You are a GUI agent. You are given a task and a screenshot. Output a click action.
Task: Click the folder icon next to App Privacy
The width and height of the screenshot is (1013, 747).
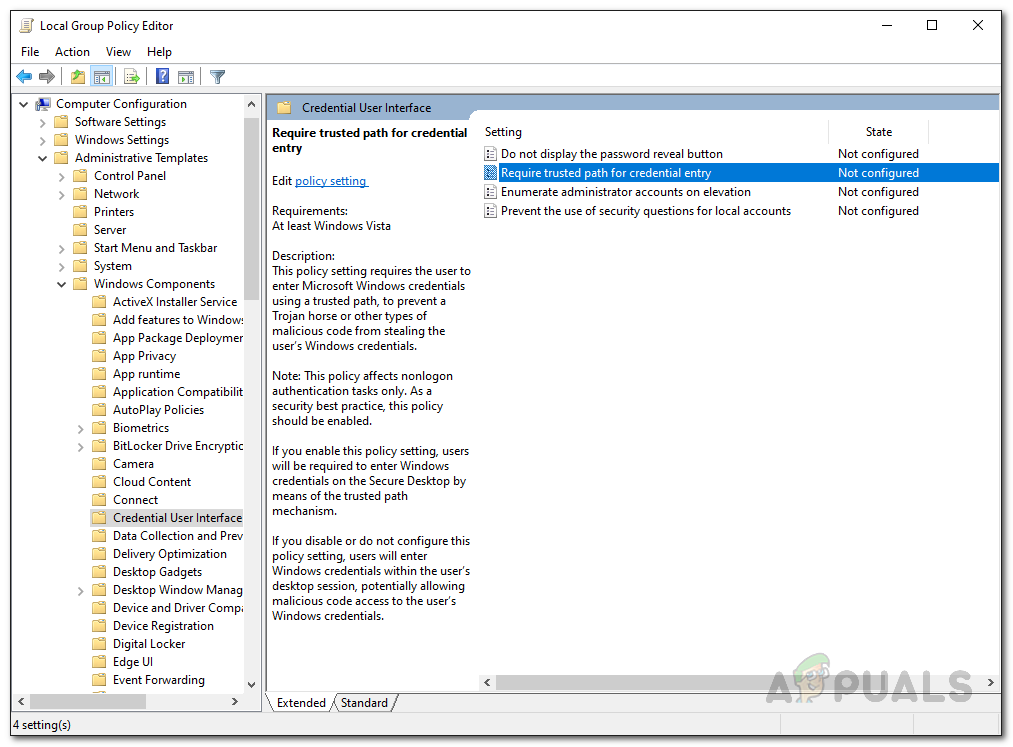click(x=99, y=356)
